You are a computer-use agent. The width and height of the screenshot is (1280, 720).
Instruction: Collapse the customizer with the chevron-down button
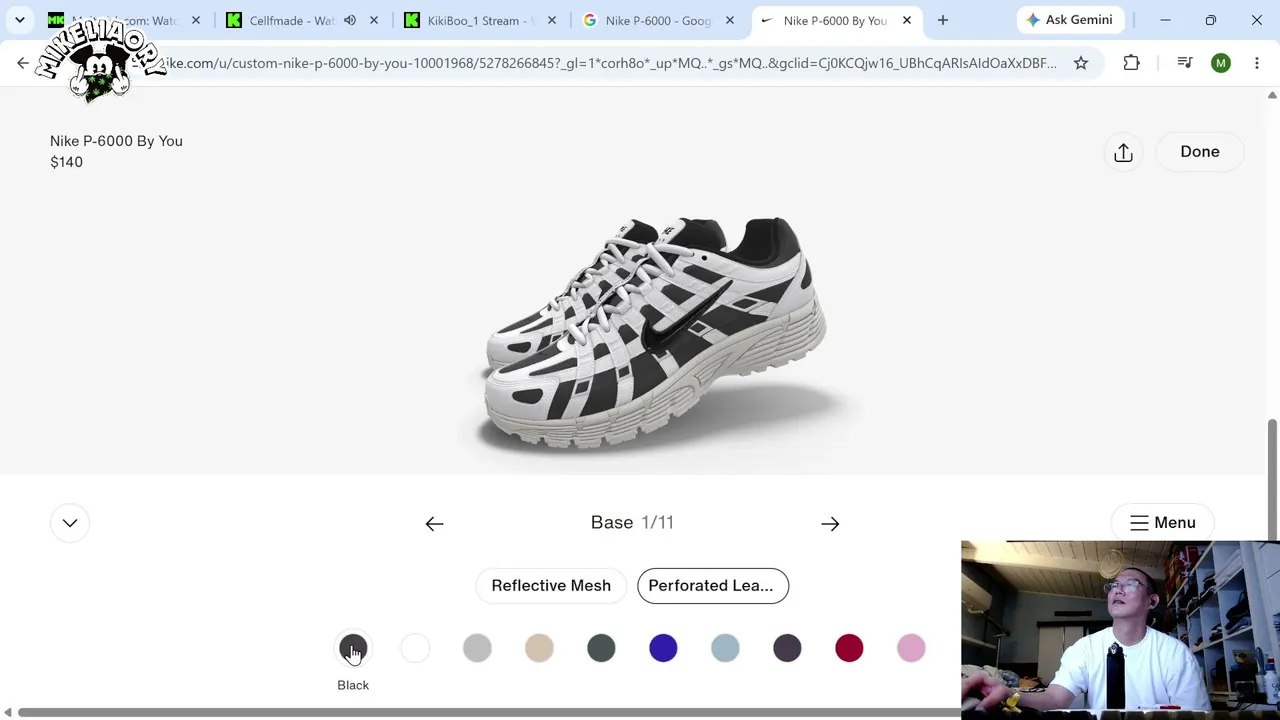70,523
